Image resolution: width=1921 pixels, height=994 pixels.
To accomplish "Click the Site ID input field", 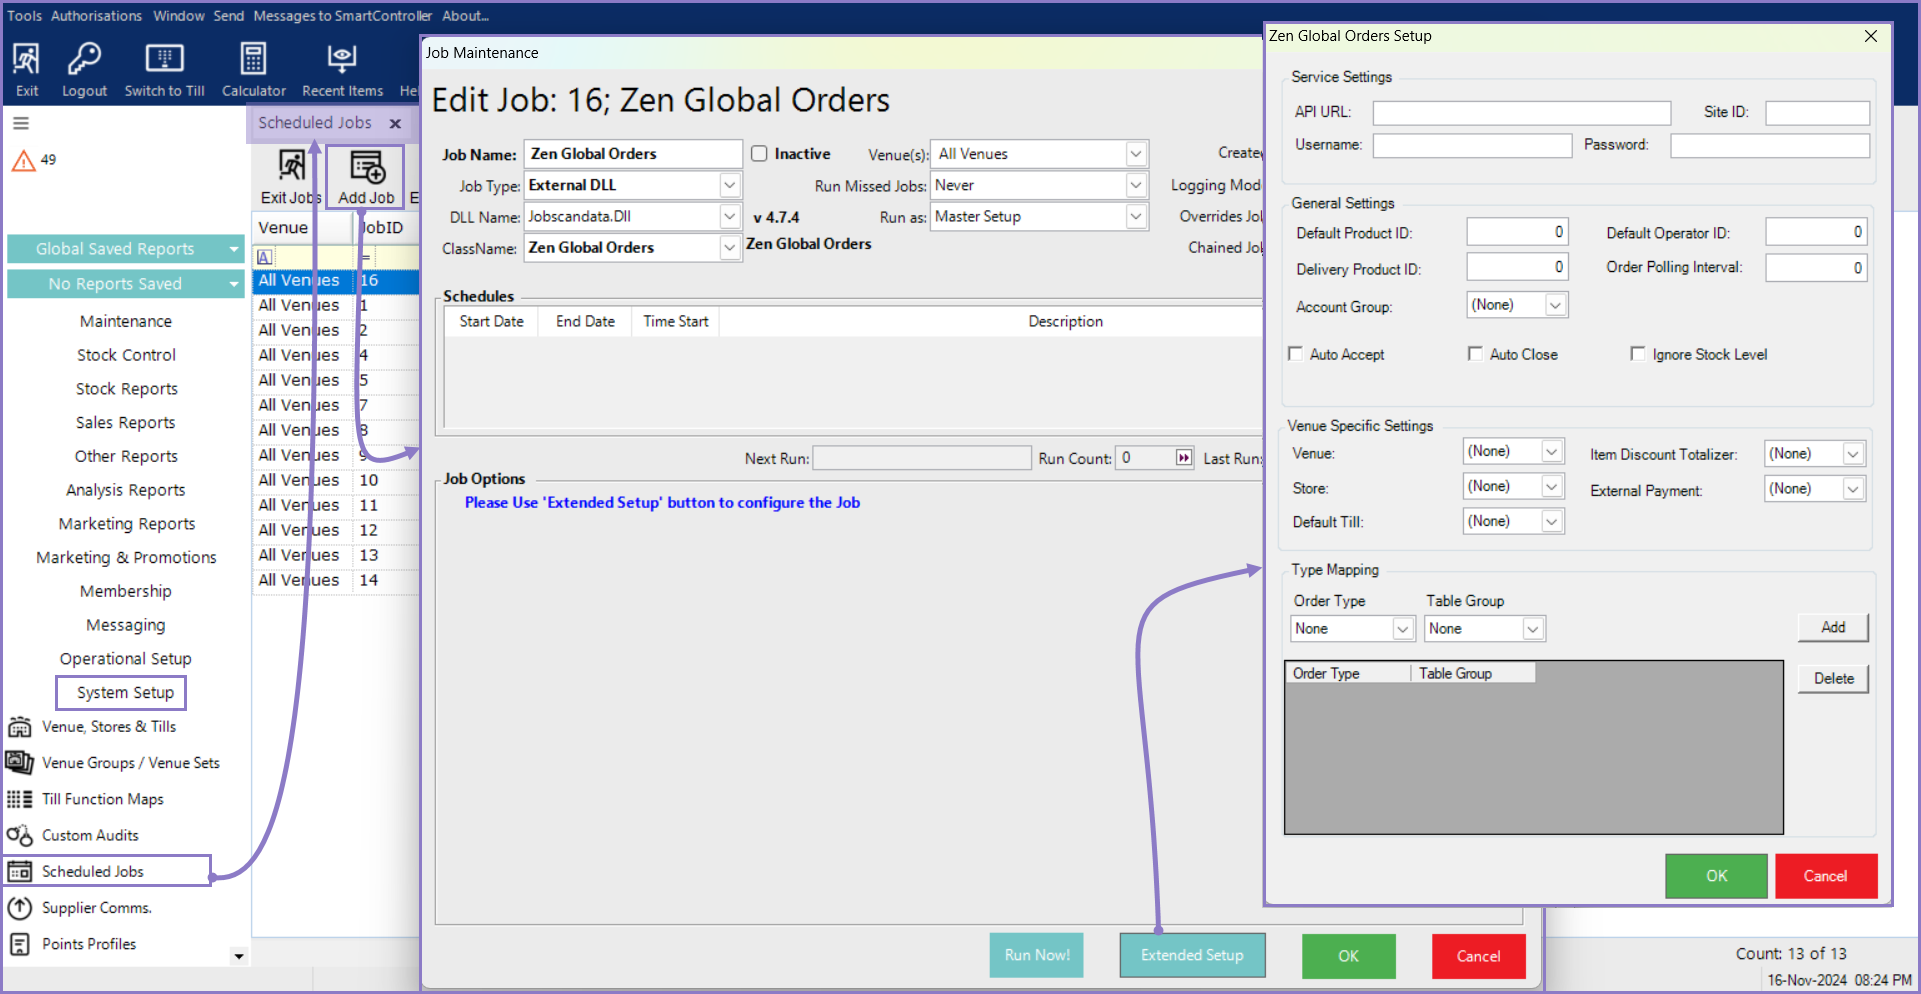I will click(x=1817, y=113).
